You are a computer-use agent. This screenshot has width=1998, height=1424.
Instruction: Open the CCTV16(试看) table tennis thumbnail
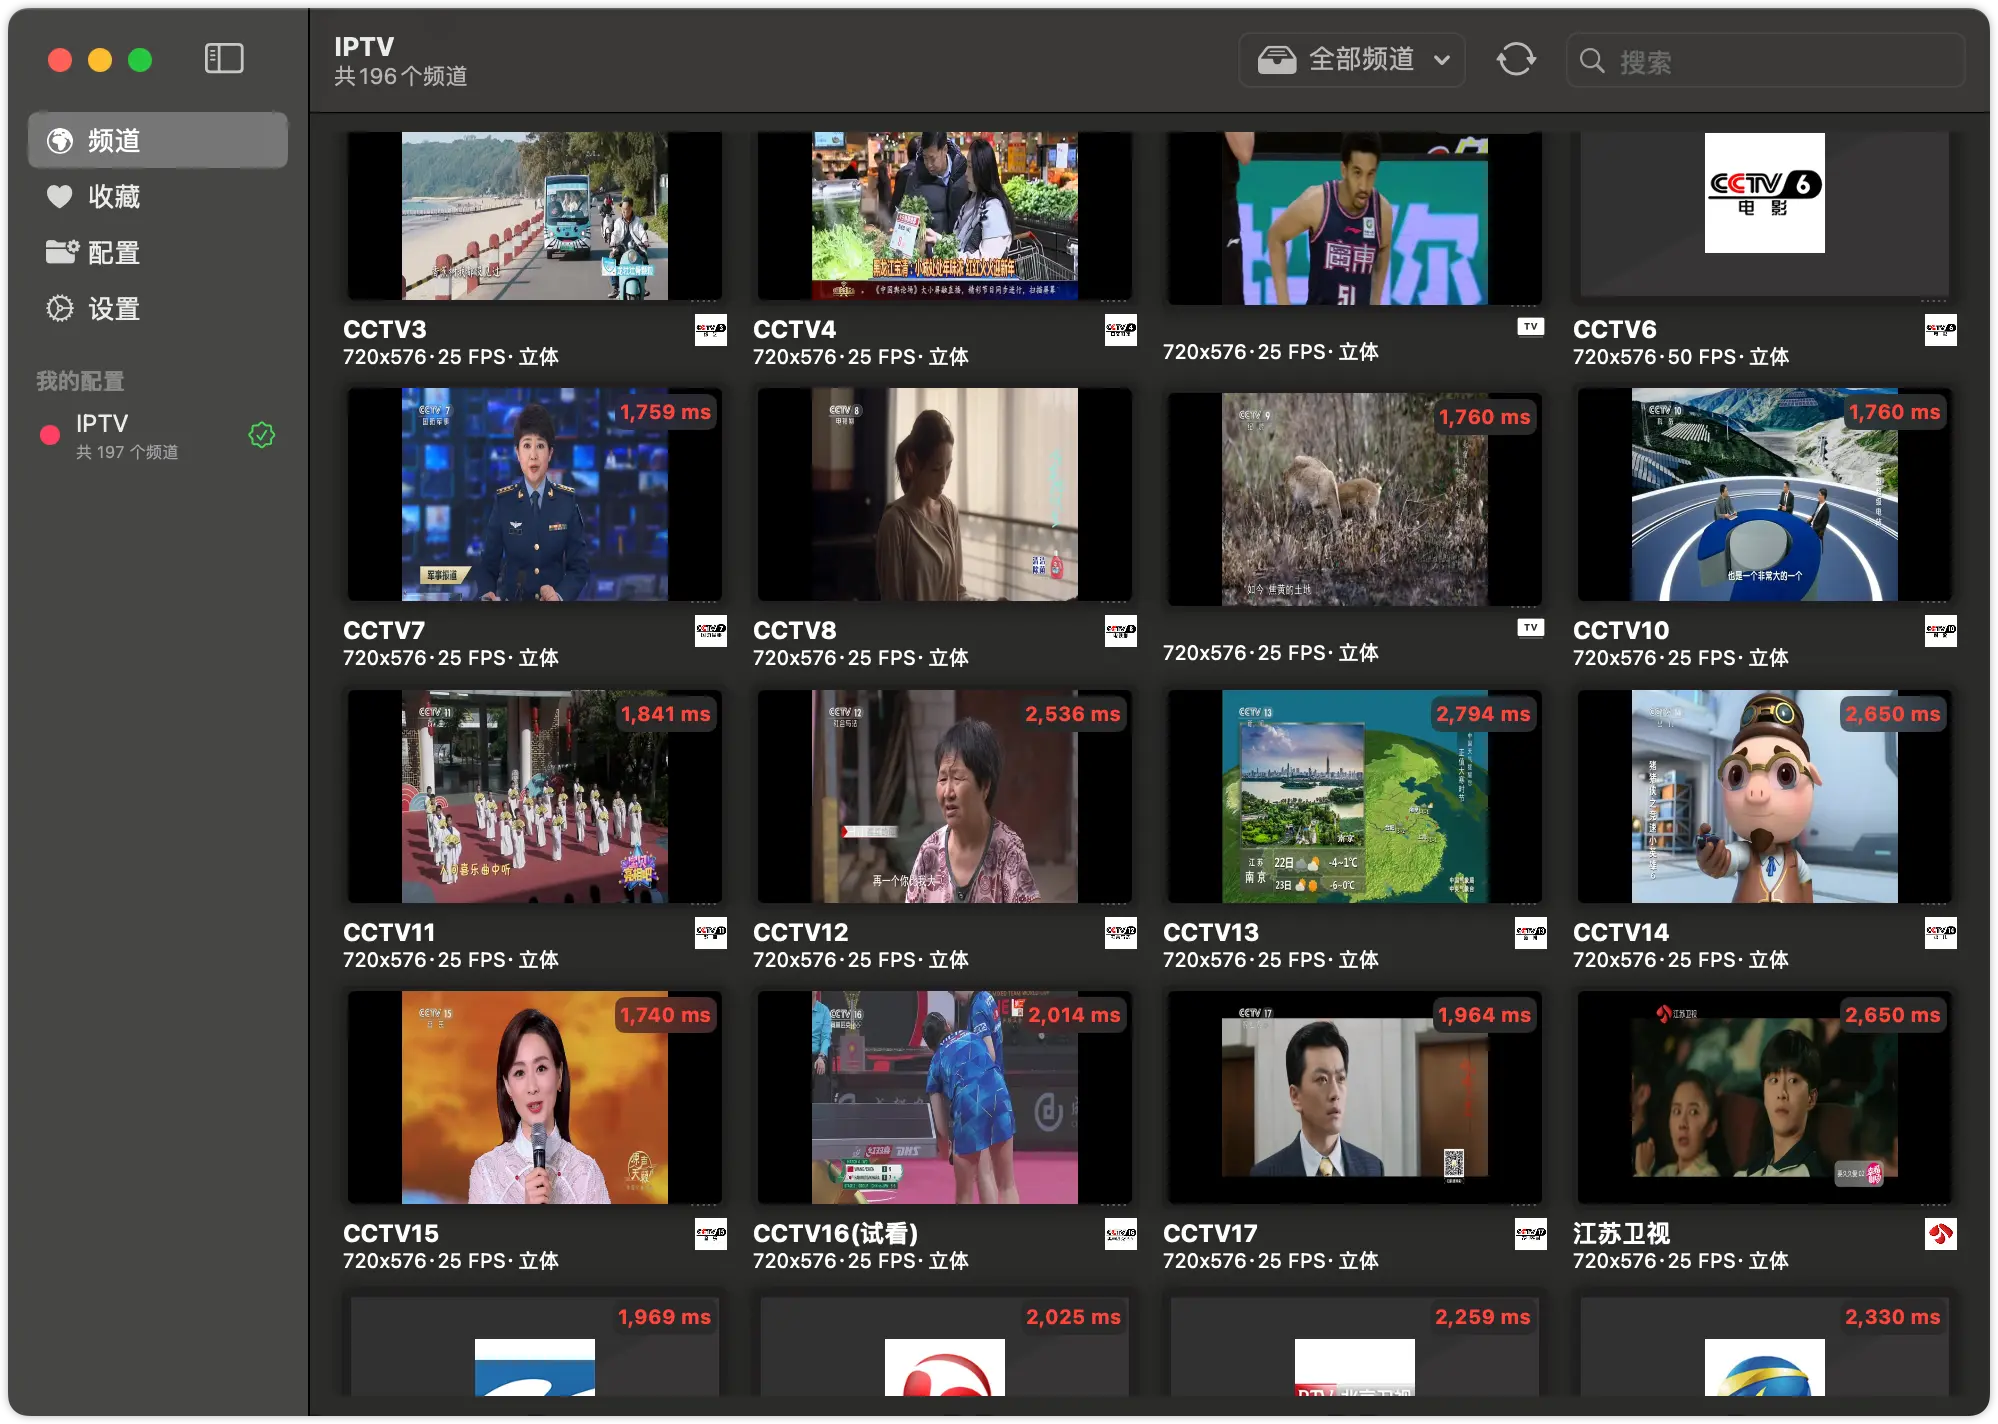945,1098
